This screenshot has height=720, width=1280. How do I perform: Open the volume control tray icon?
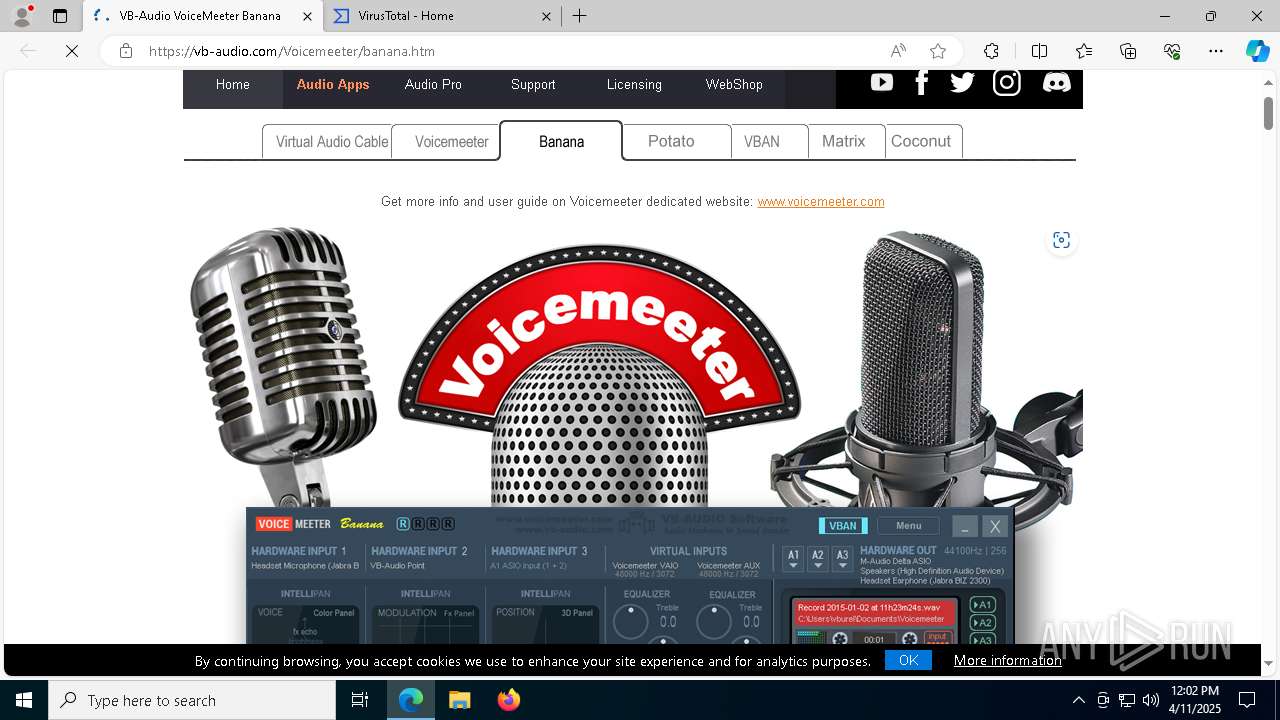coord(1151,700)
